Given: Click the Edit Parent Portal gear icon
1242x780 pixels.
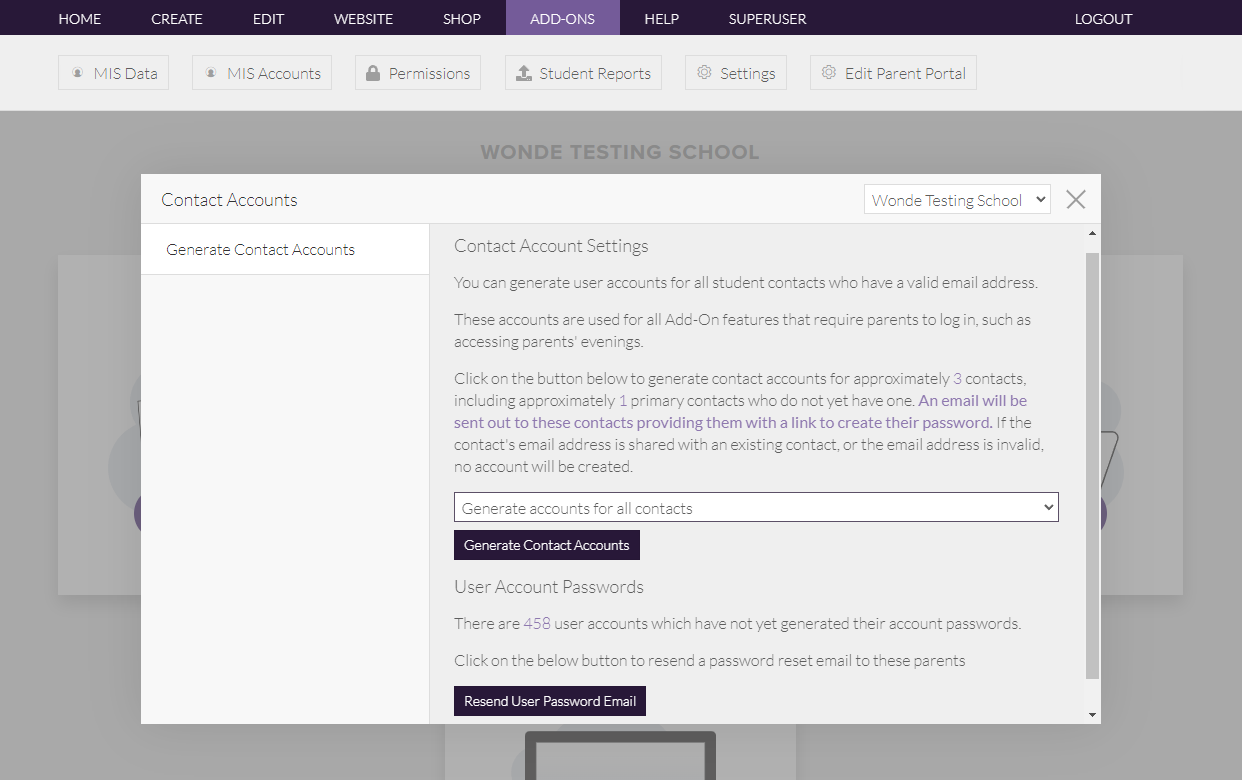Looking at the screenshot, I should click(x=829, y=73).
